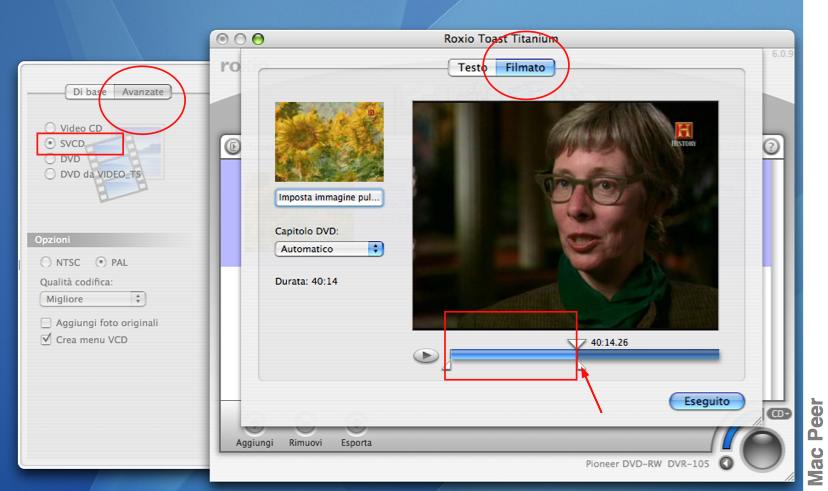Click the start trim marker on the timeline
This screenshot has width=828, height=491.
pyautogui.click(x=447, y=365)
